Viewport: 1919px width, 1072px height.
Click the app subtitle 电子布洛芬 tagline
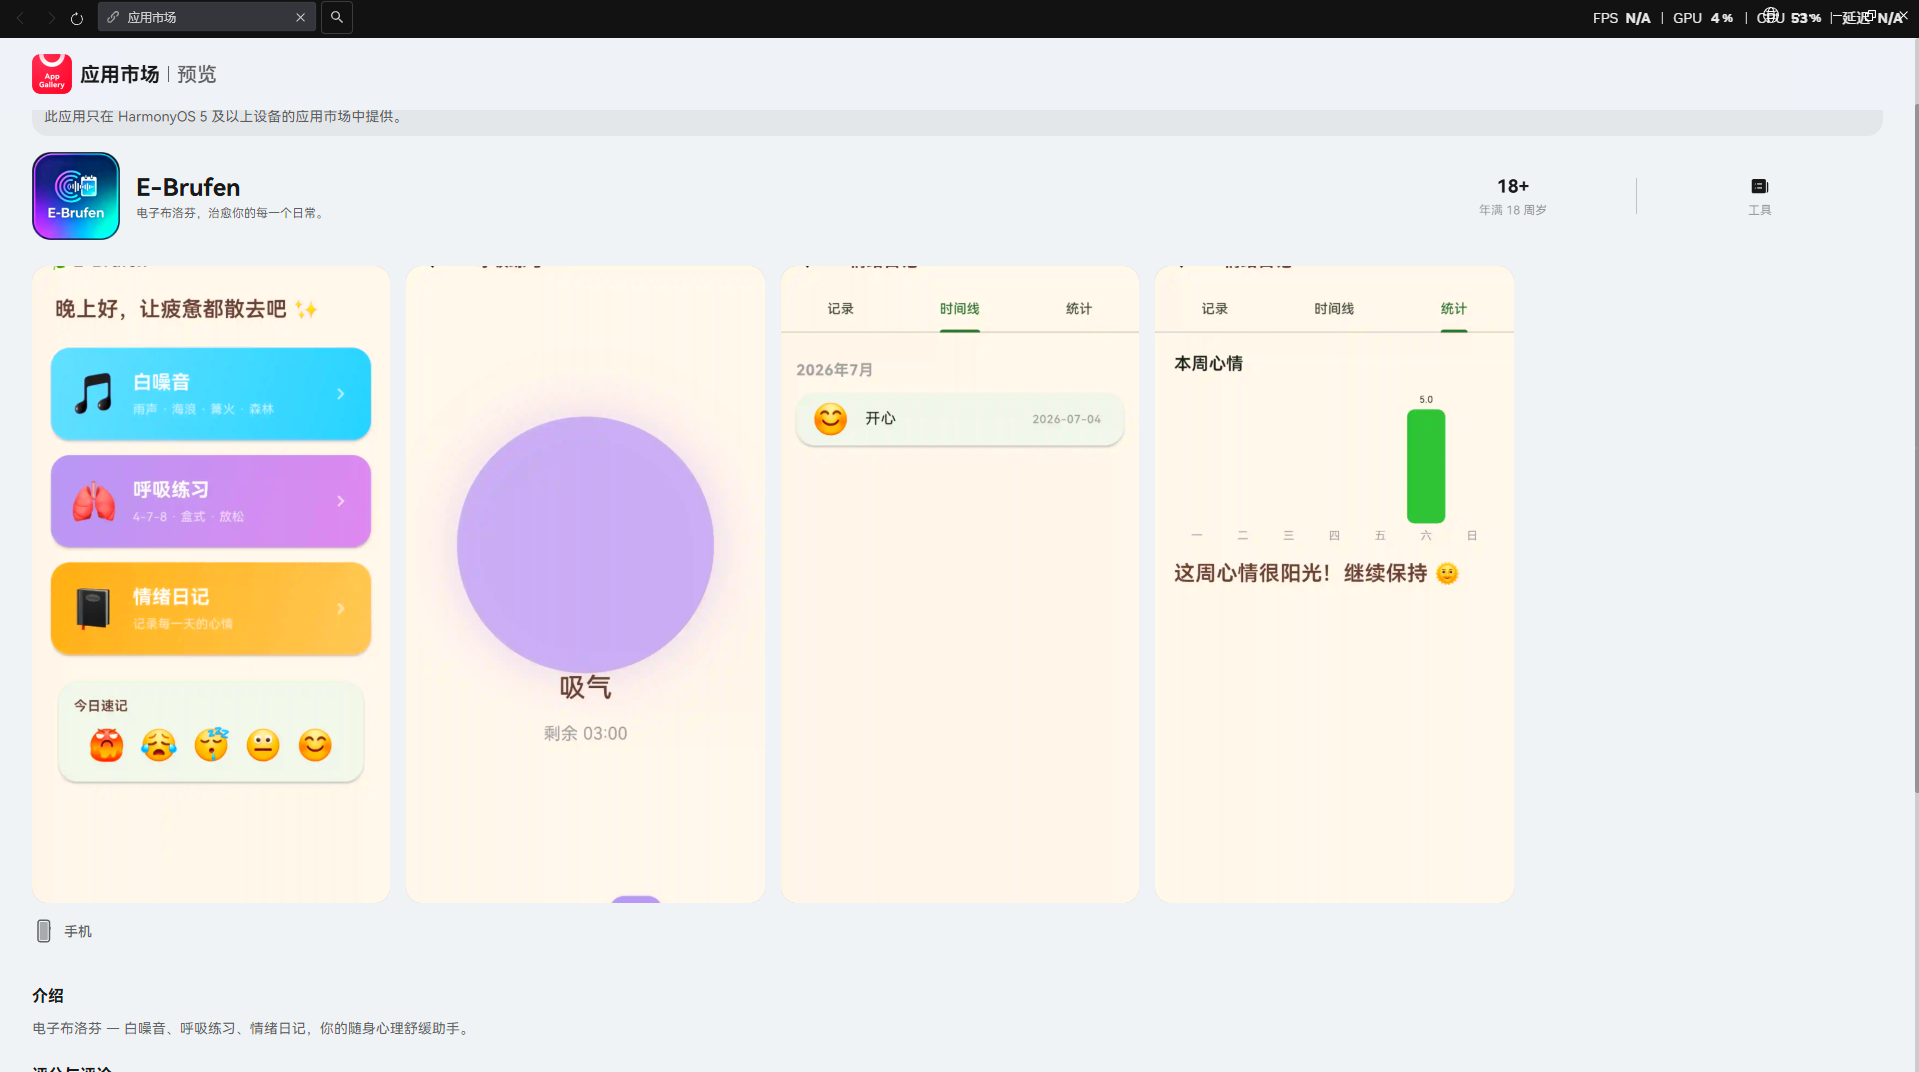232,213
